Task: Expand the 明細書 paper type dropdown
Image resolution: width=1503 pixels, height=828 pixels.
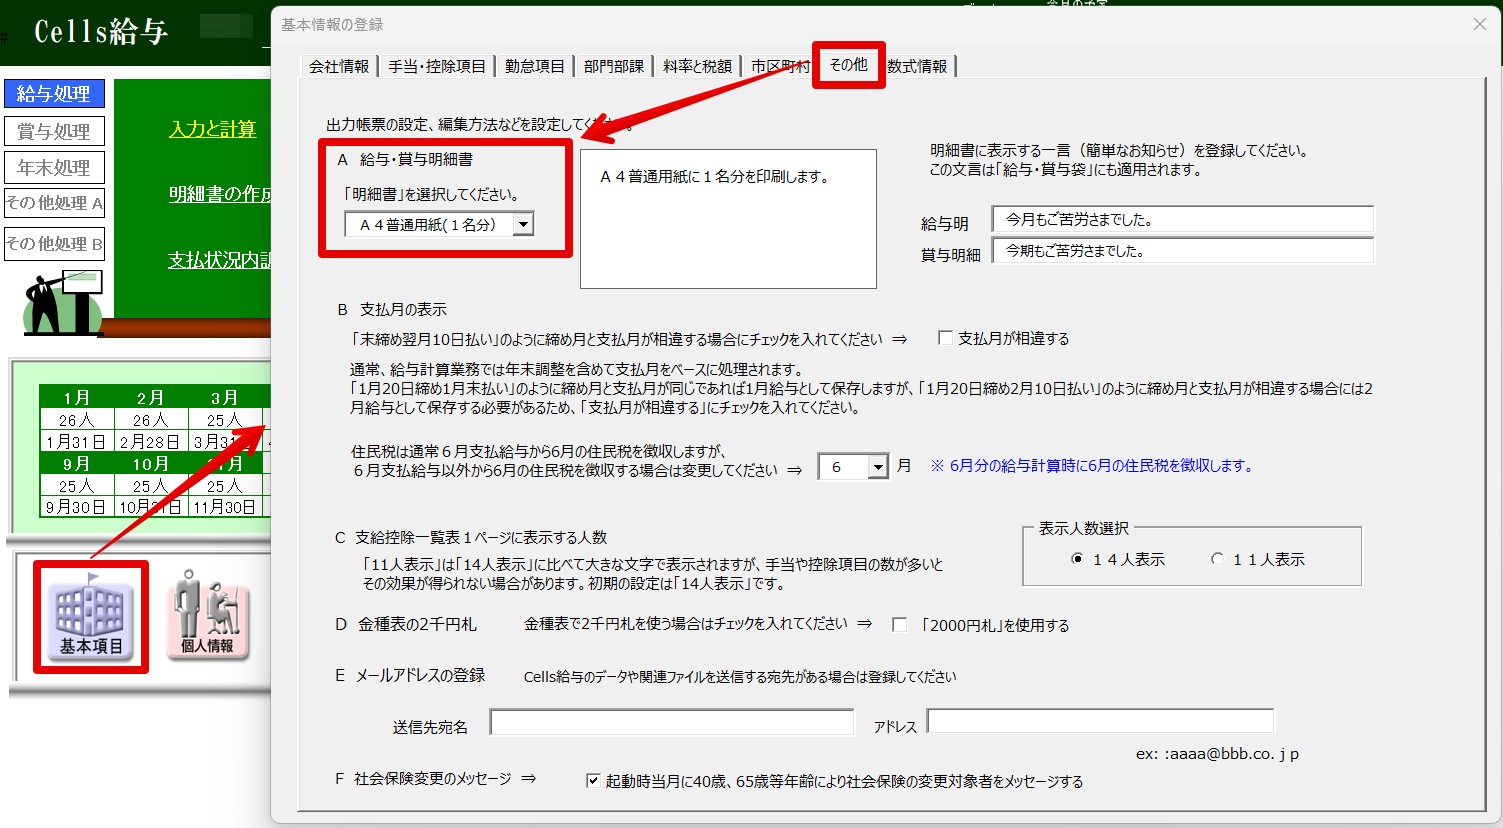Action: [x=523, y=225]
